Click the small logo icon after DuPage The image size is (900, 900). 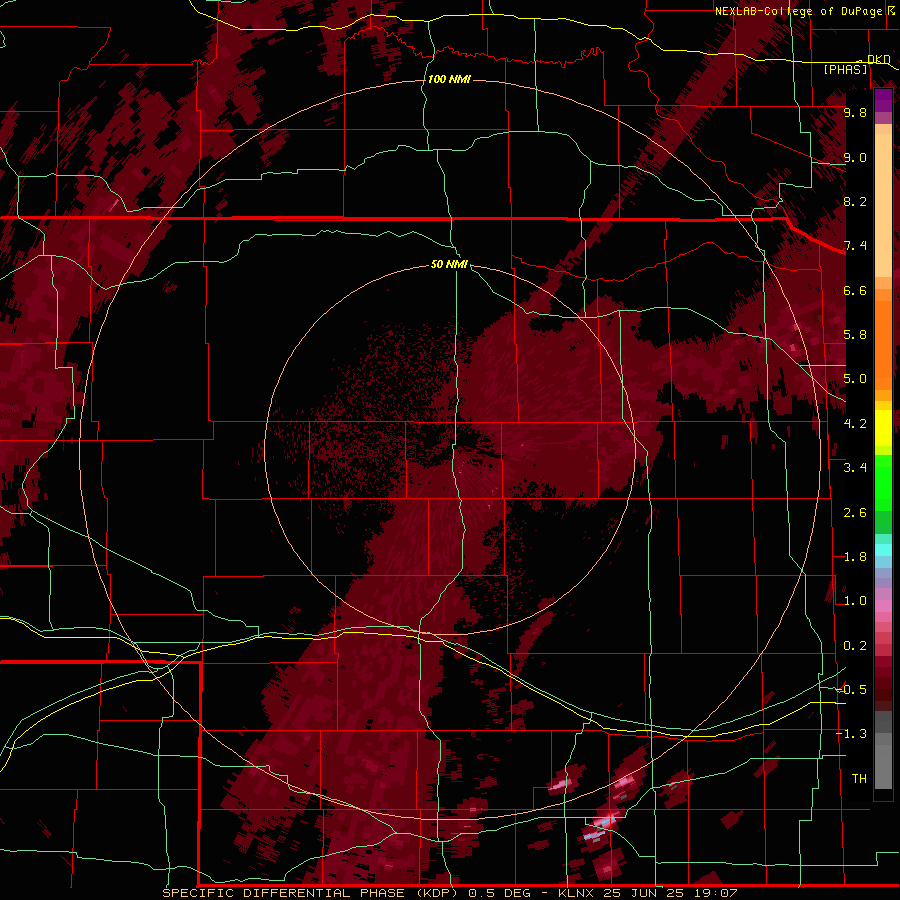click(890, 10)
